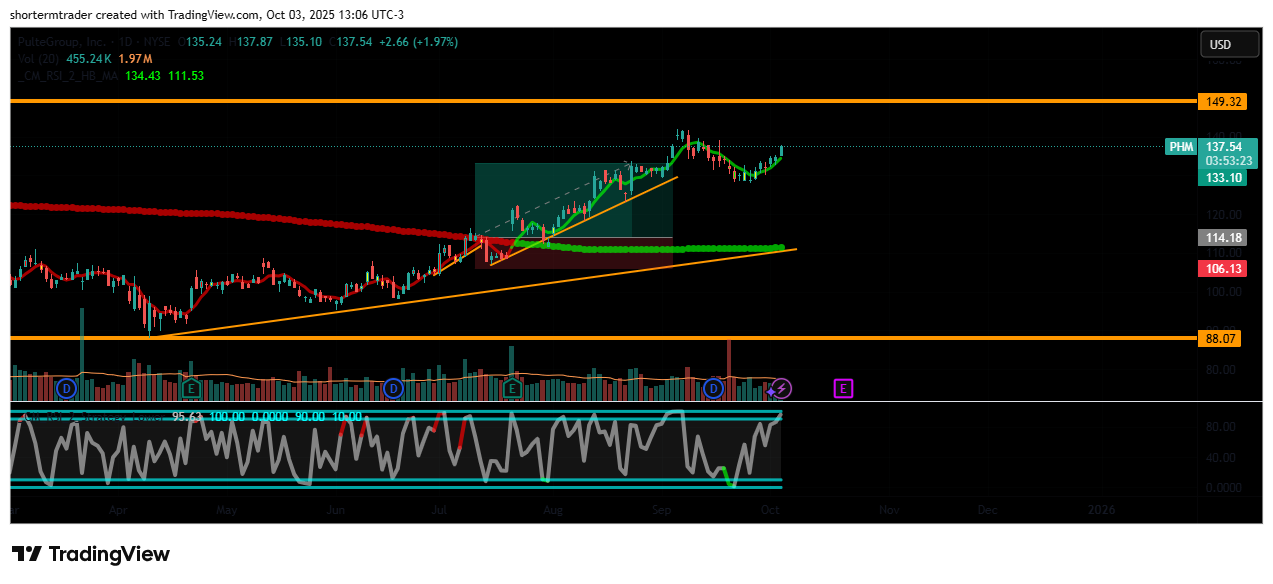Click the purple upcoming earnings E marker
This screenshot has width=1273, height=584.
click(x=843, y=388)
